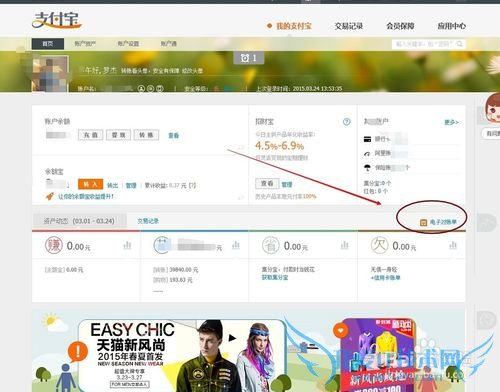Click the orange heart icon on promo card
The image size is (500, 392).
(x=340, y=331)
